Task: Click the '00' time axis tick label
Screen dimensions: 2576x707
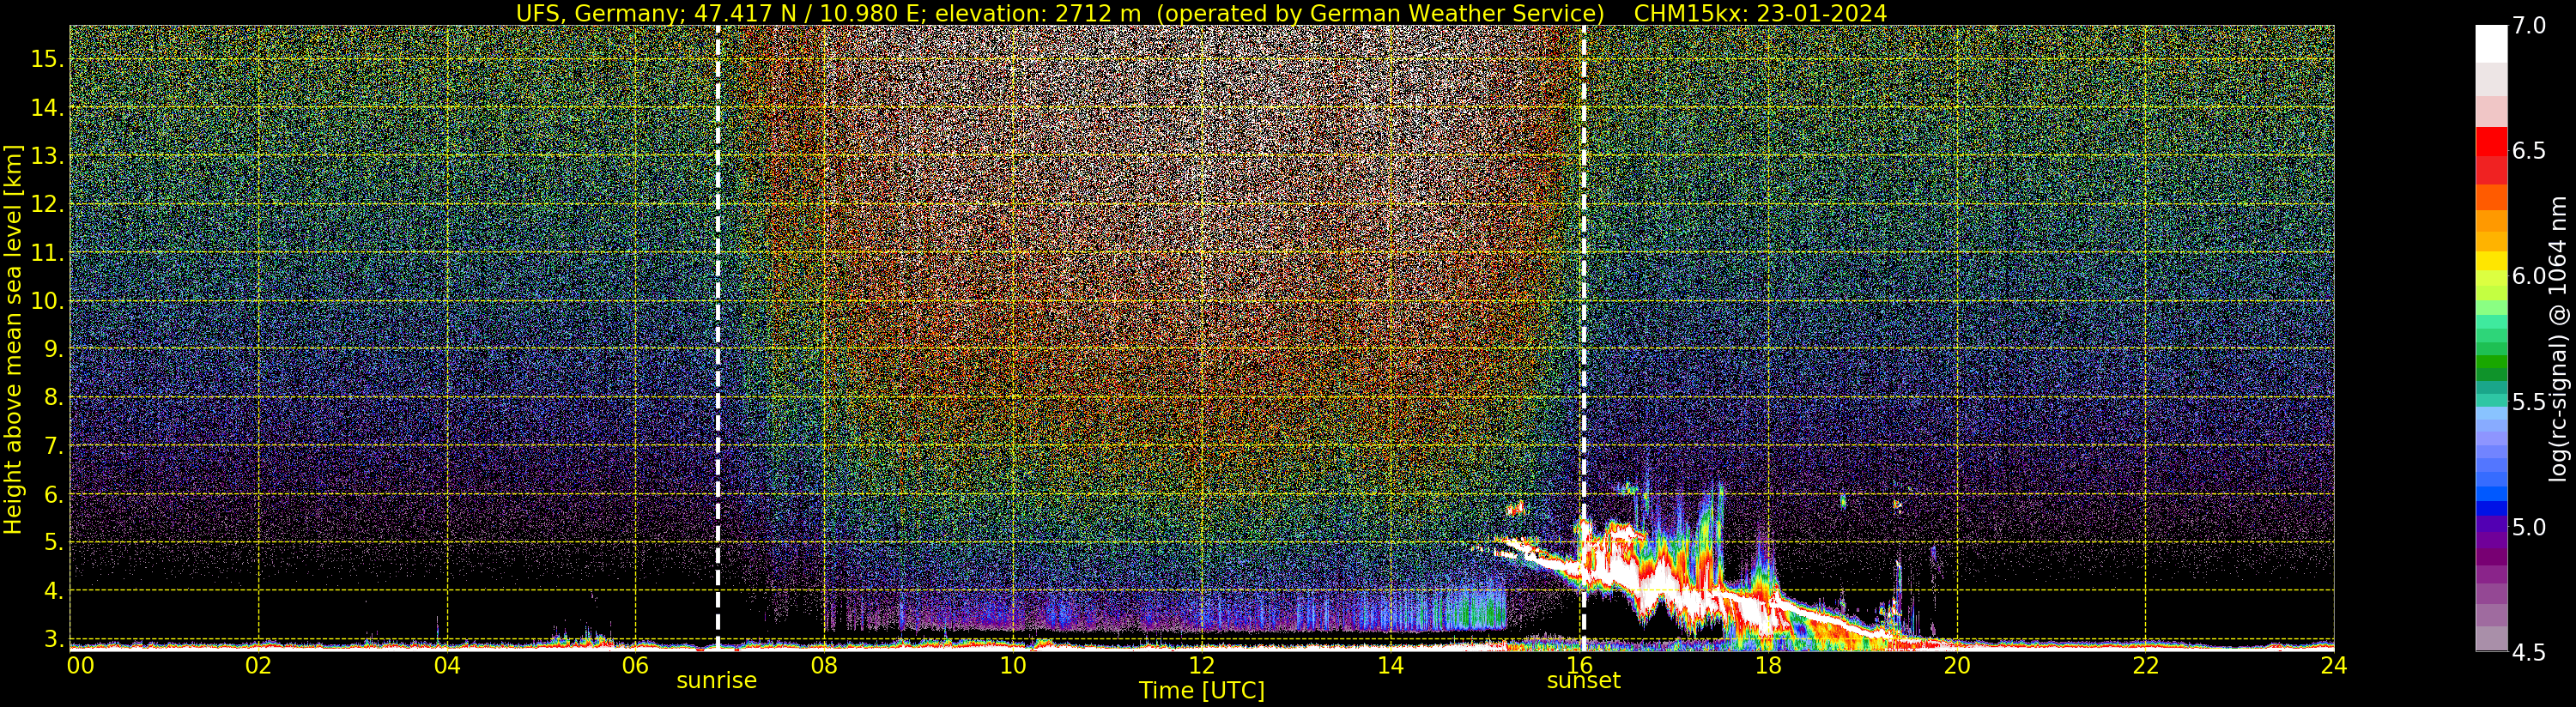Action: [80, 665]
